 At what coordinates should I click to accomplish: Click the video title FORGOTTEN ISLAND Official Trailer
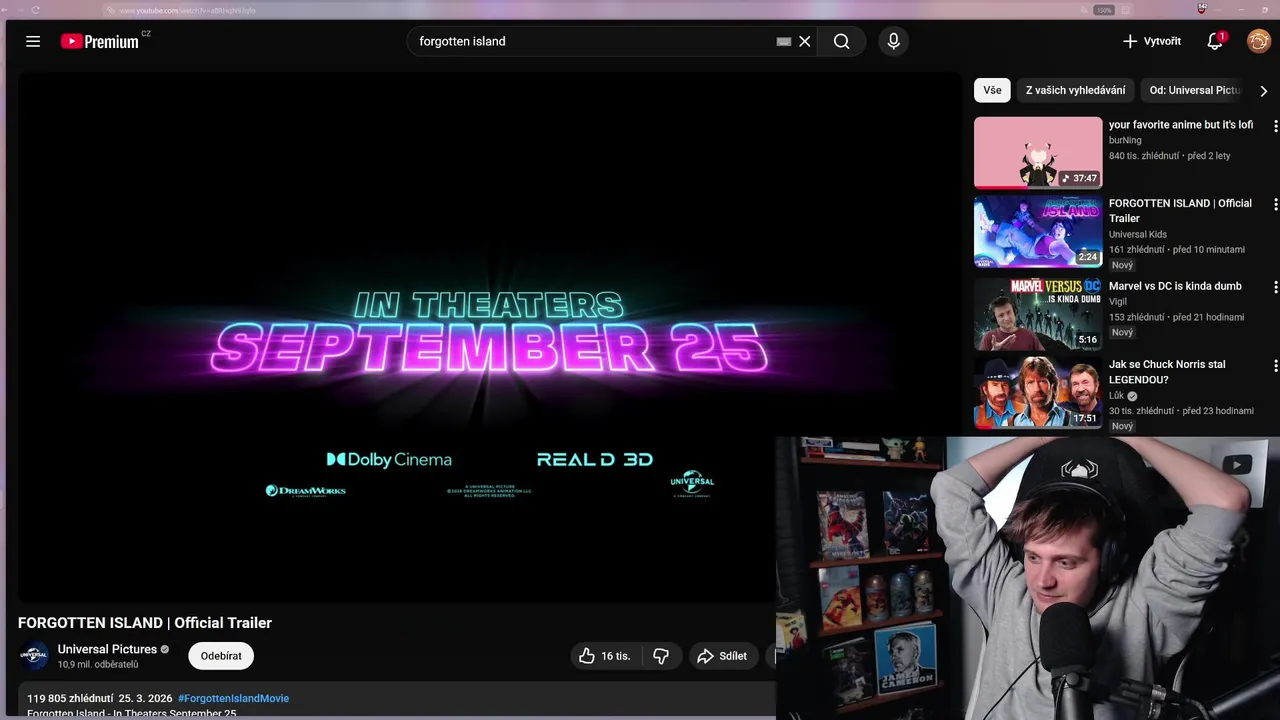point(145,622)
